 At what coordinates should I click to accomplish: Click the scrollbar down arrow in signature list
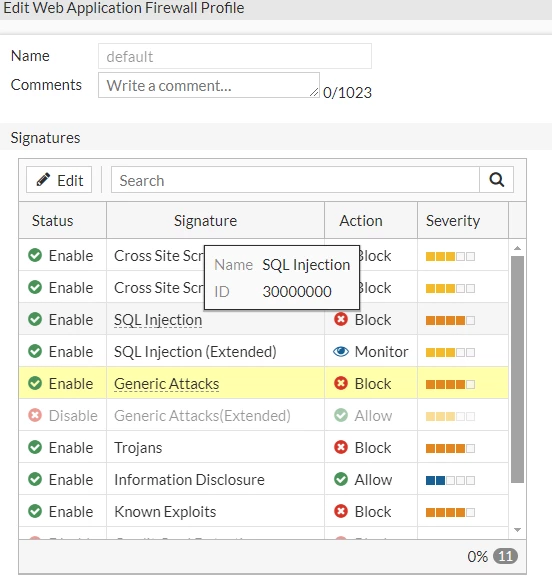point(517,530)
